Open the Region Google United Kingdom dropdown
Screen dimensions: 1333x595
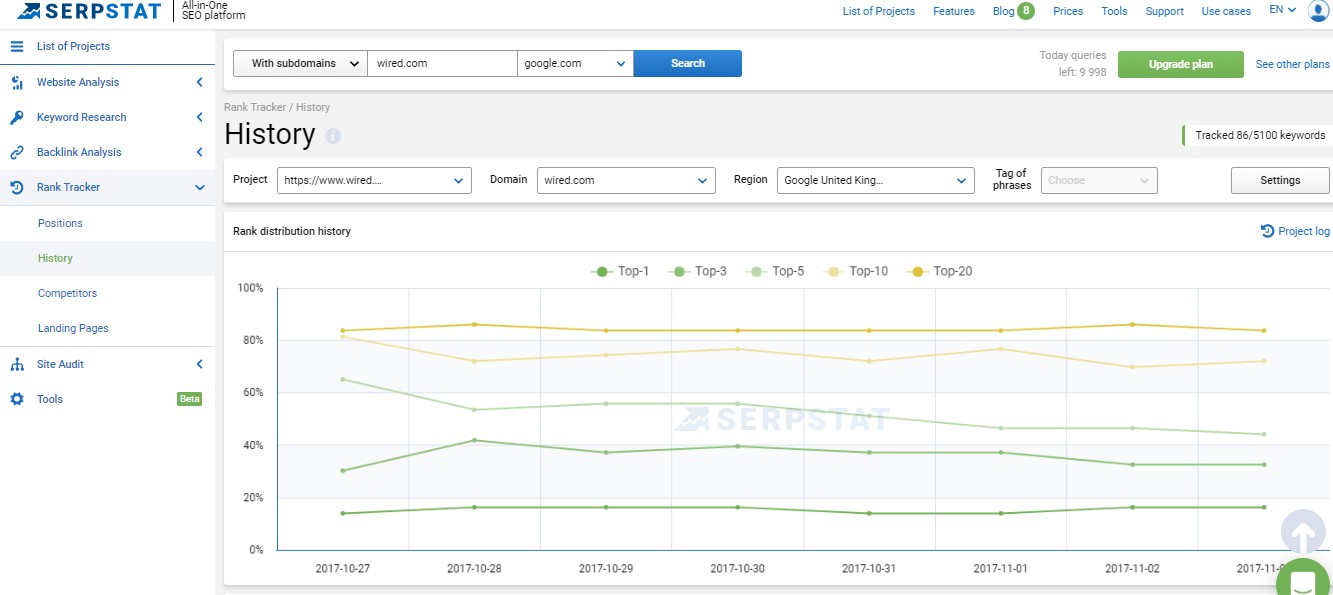point(875,180)
